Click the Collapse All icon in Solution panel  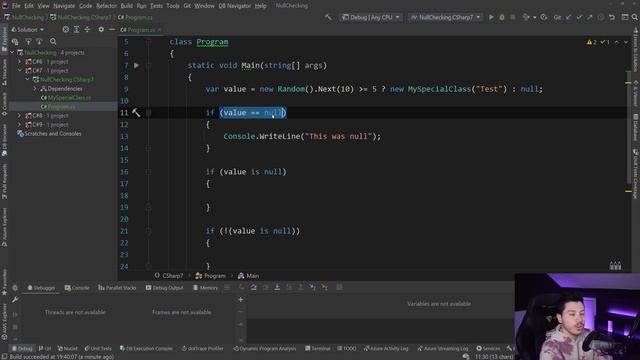pos(87,29)
